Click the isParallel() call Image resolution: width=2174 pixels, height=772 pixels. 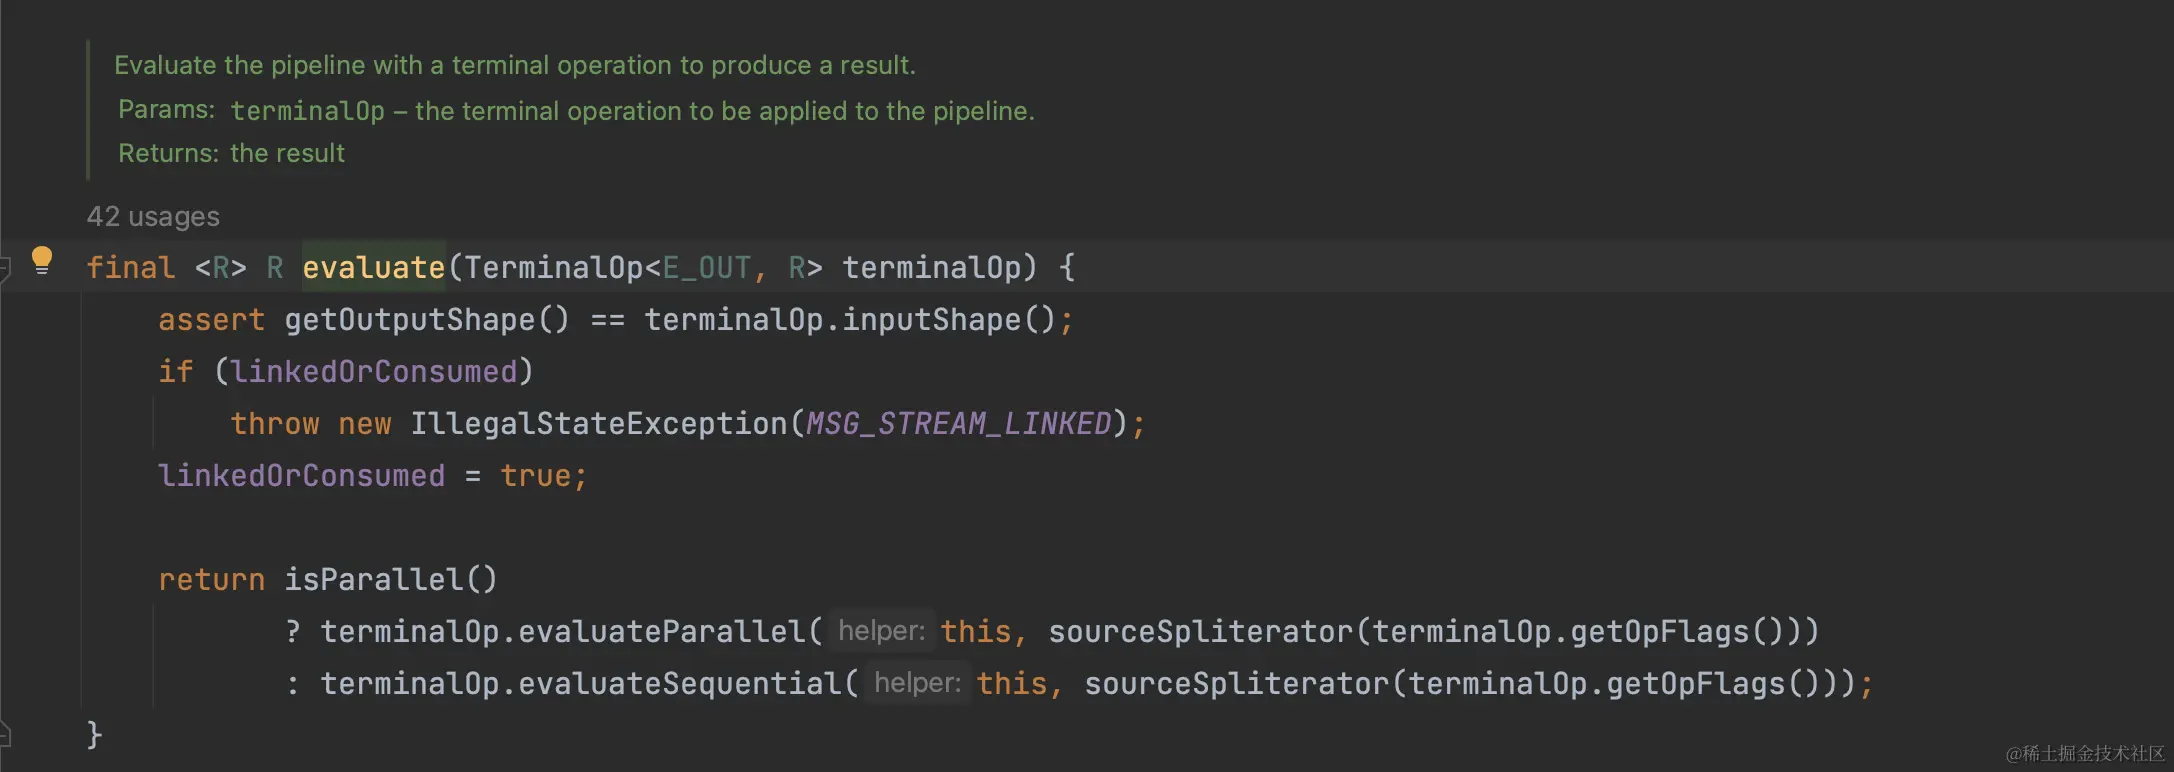tap(390, 579)
